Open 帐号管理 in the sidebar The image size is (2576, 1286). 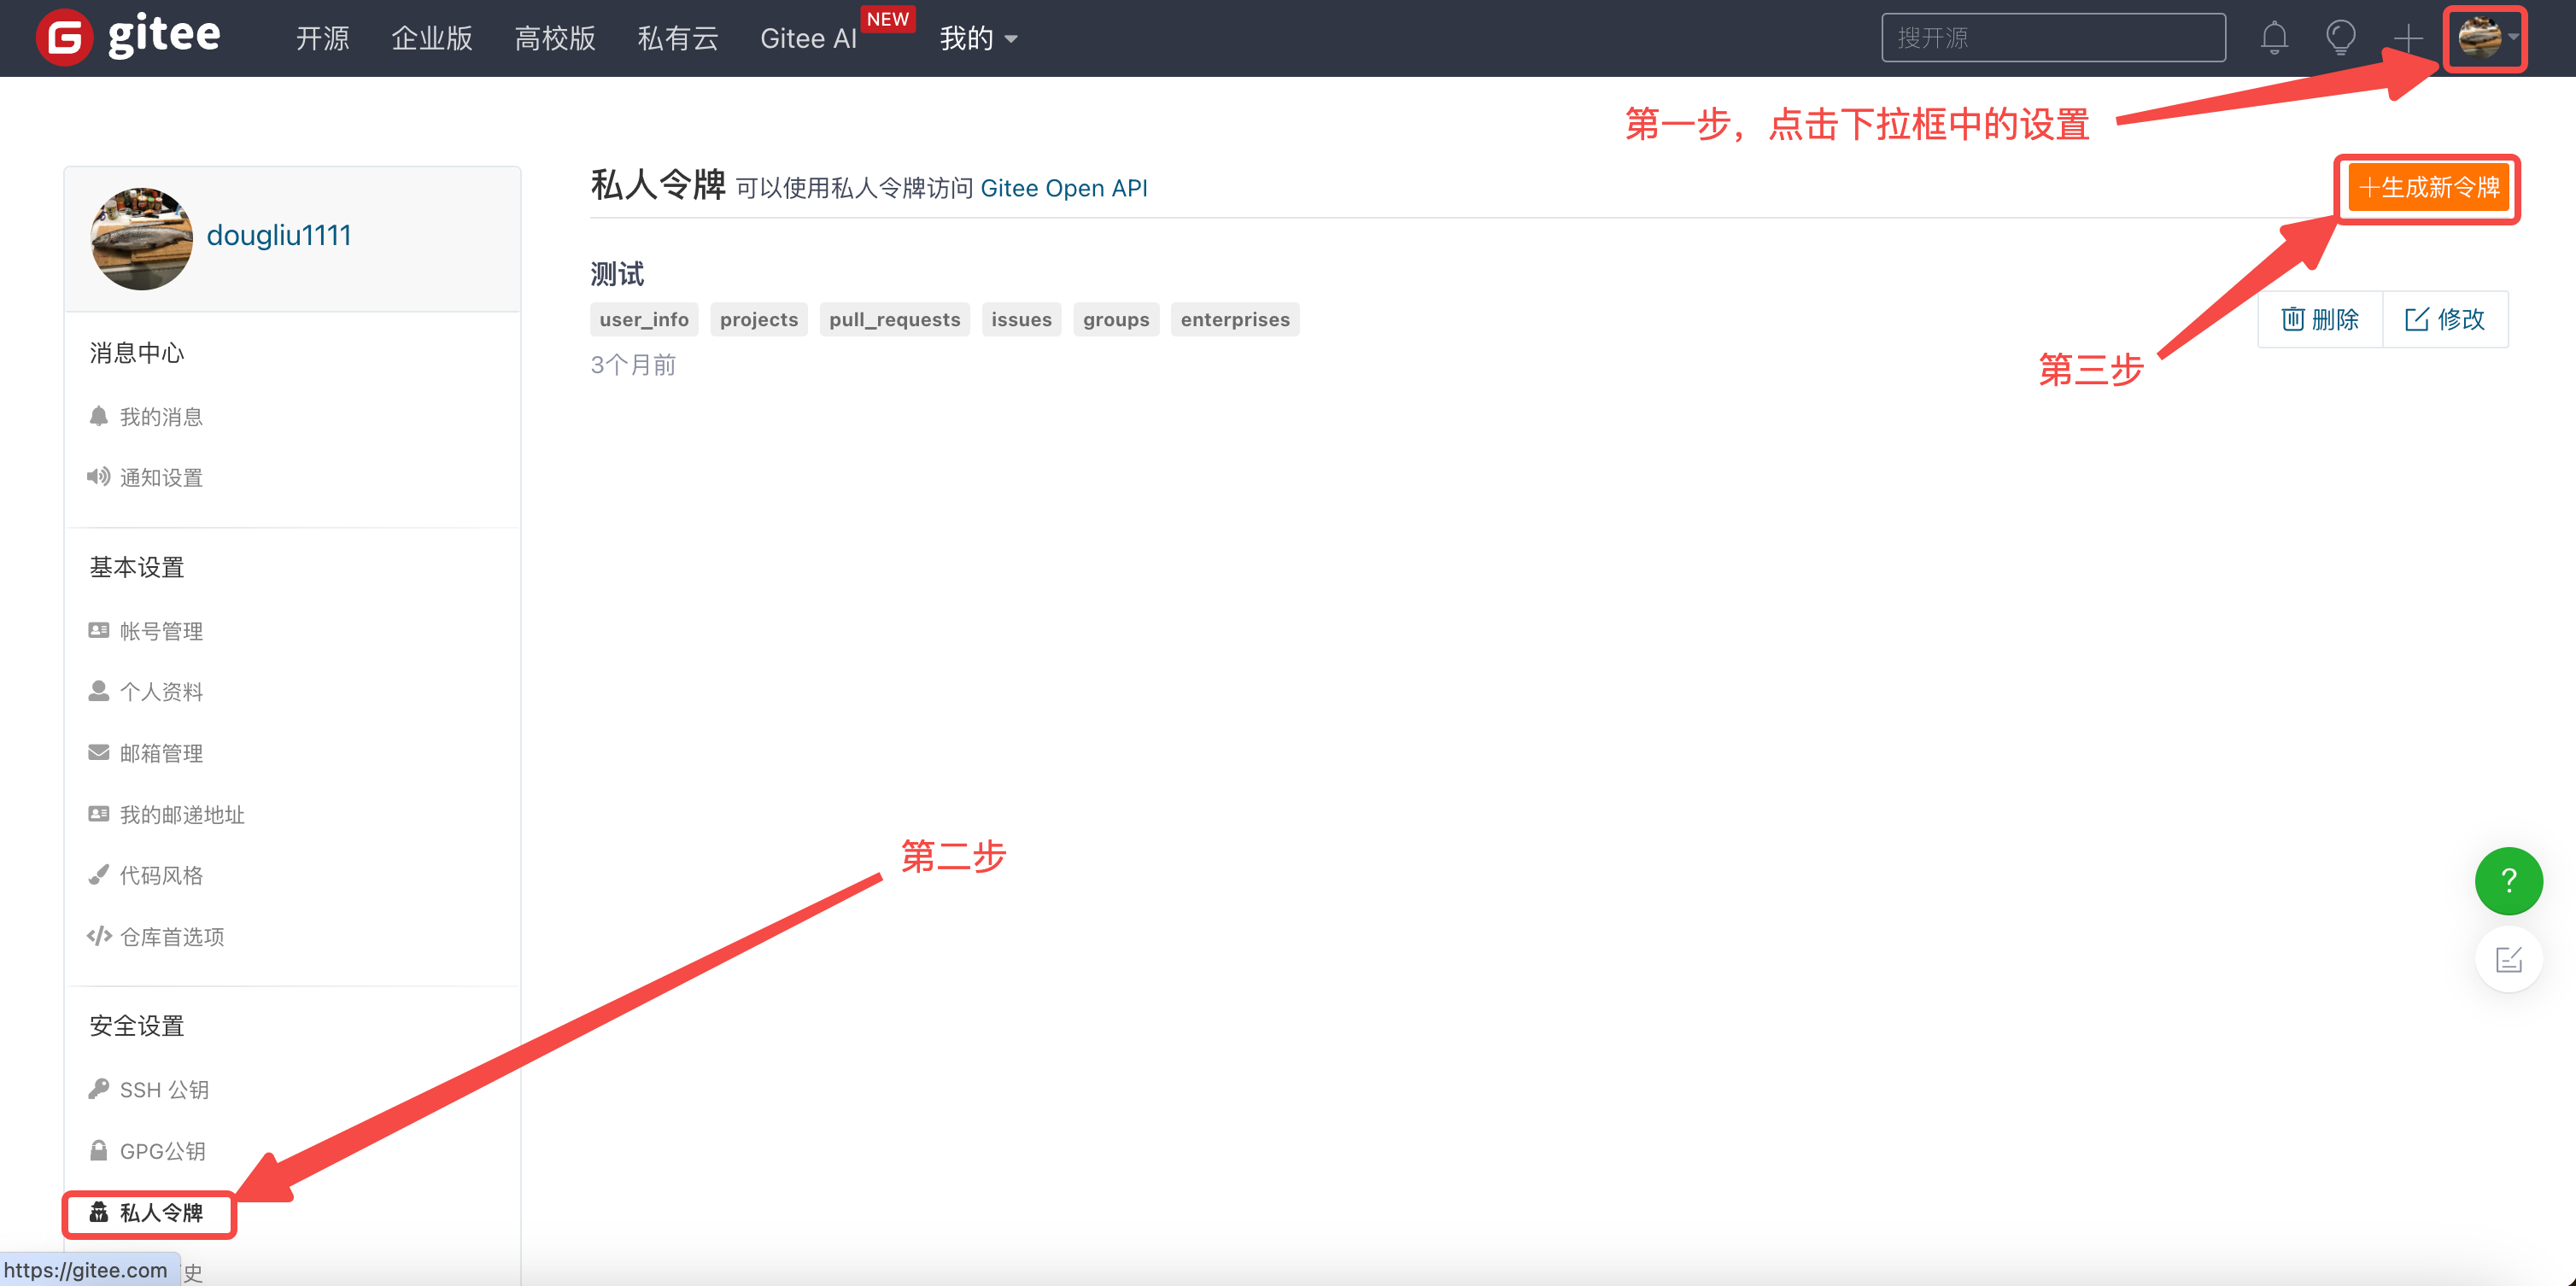point(146,631)
